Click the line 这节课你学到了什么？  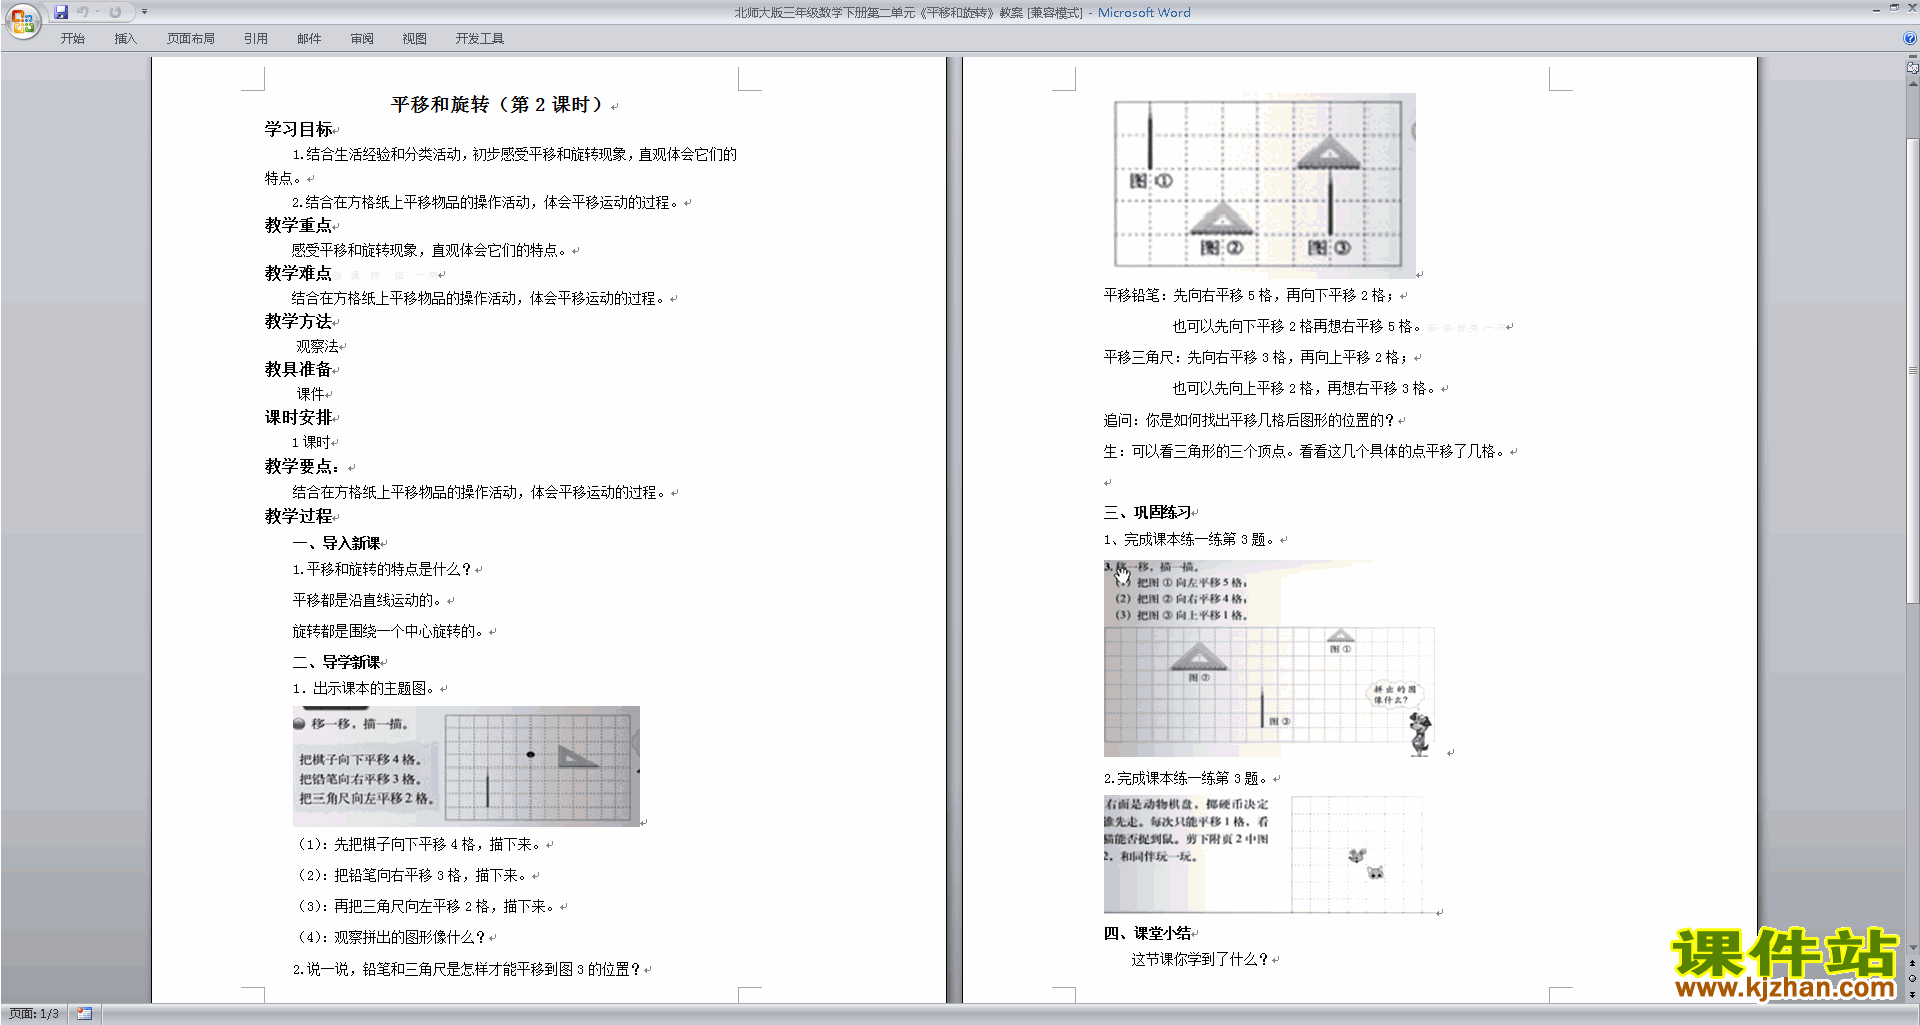tap(1200, 960)
